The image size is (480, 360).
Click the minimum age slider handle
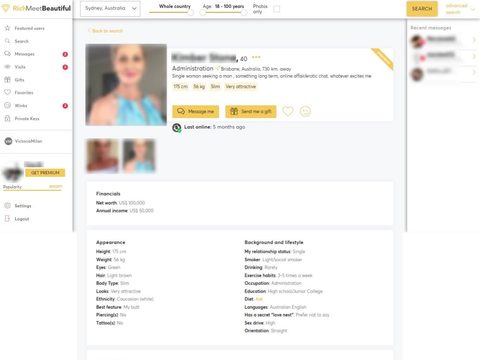pyautogui.click(x=203, y=13)
